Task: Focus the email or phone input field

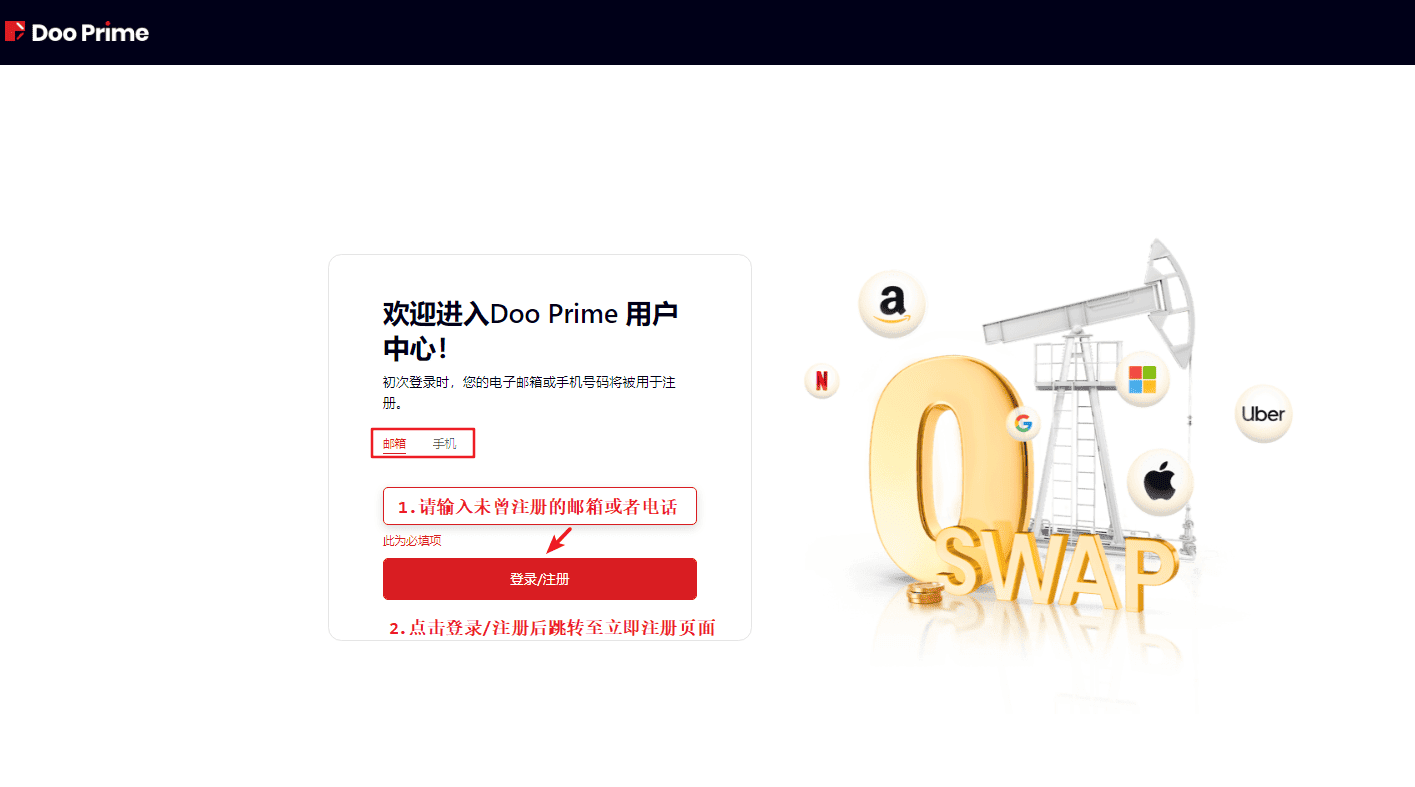Action: 540,506
